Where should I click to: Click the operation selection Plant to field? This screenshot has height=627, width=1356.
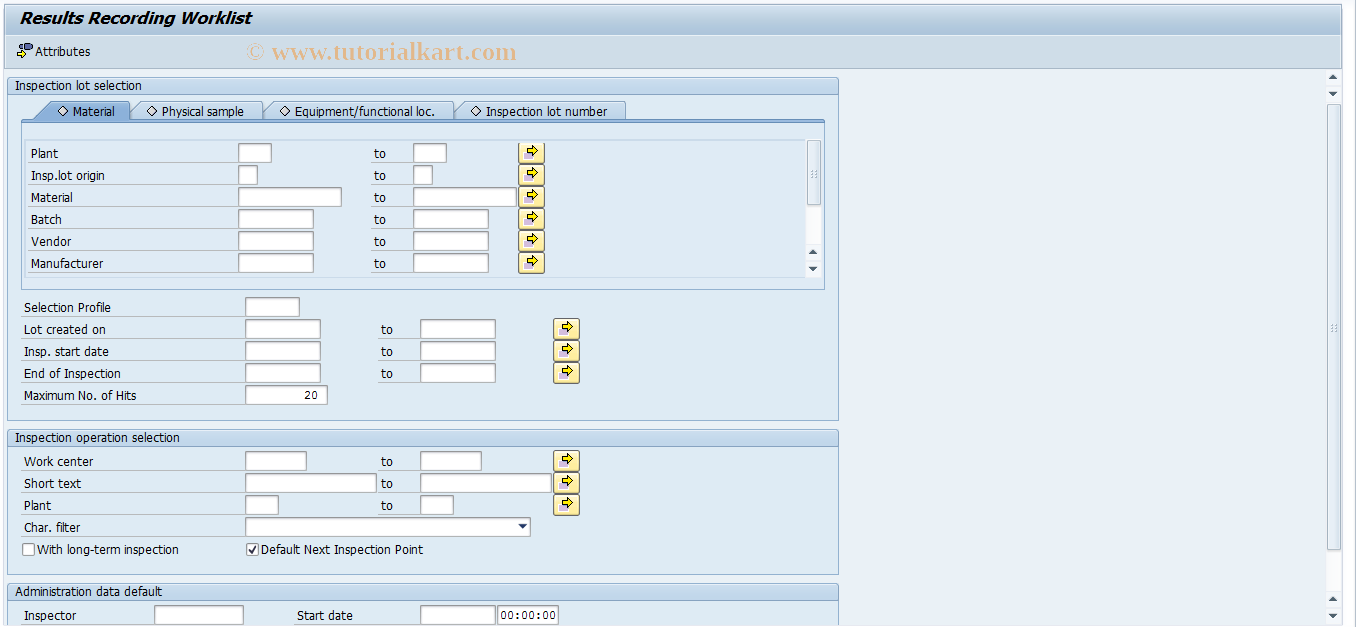pos(437,505)
